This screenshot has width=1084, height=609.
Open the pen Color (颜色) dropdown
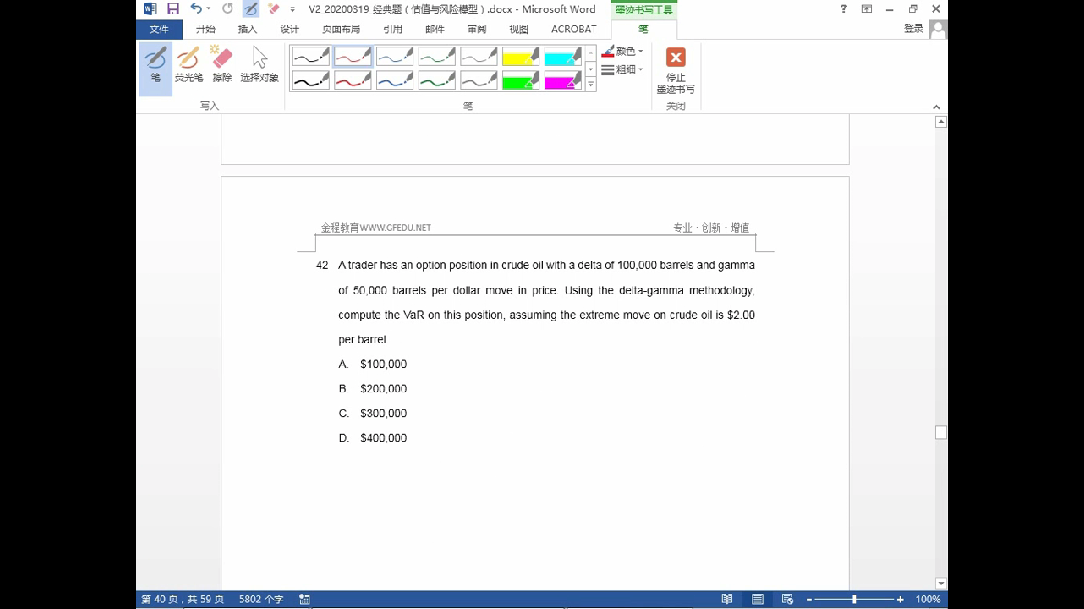[623, 51]
